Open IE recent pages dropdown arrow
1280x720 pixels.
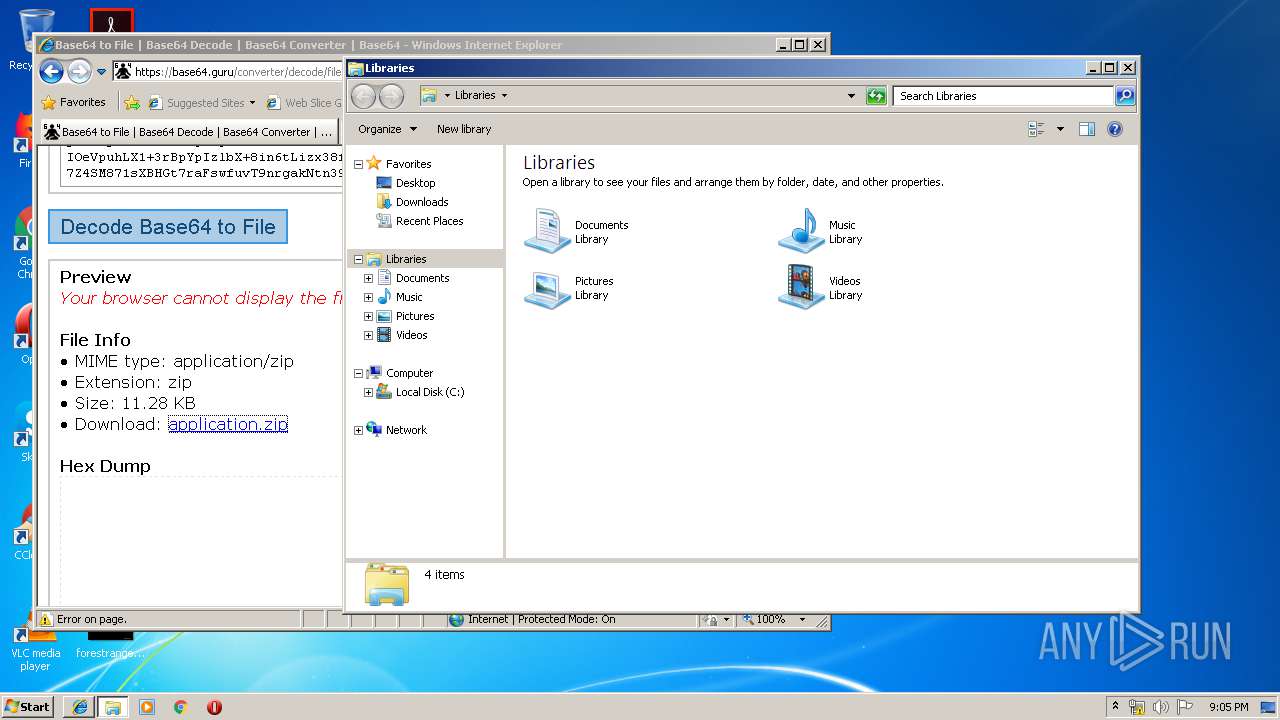101,72
